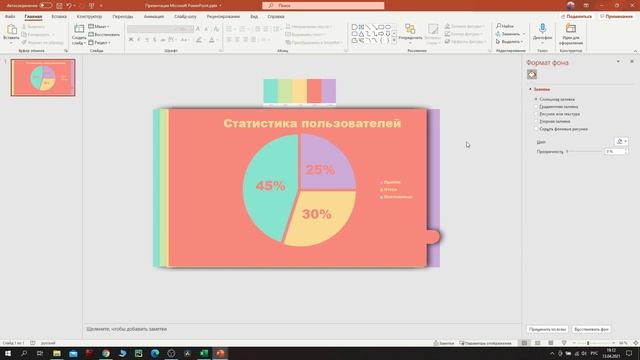This screenshot has height=360, width=640.
Task: Open Chrome from the taskbar
Action: pos(106,353)
